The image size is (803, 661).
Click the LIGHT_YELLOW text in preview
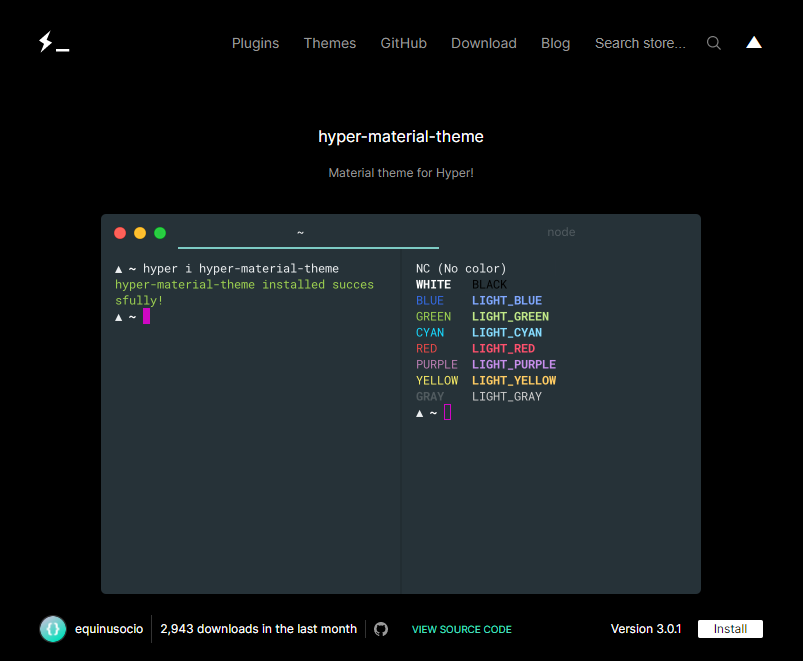click(514, 380)
